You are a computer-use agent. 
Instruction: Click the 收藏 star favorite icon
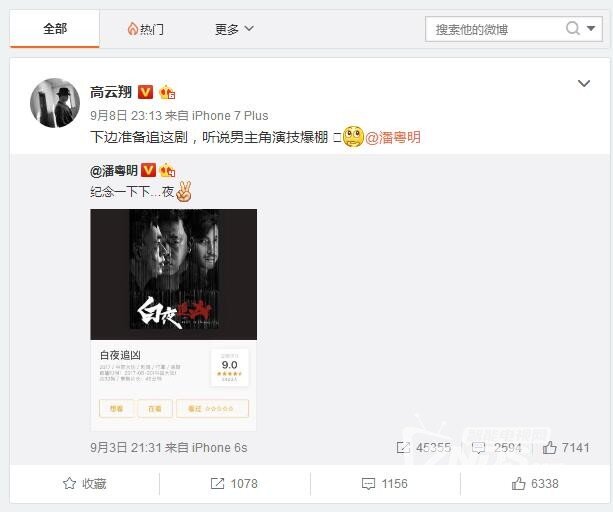point(69,483)
